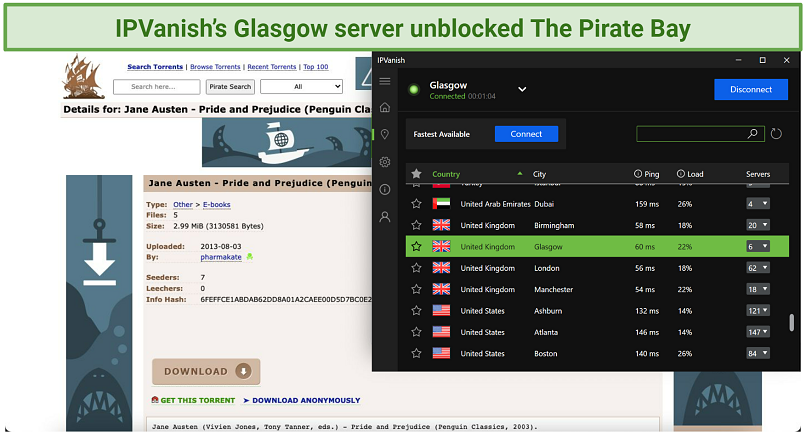Open Manchester servers dropdown showing 18
The height and width of the screenshot is (438, 806).
coord(758,289)
